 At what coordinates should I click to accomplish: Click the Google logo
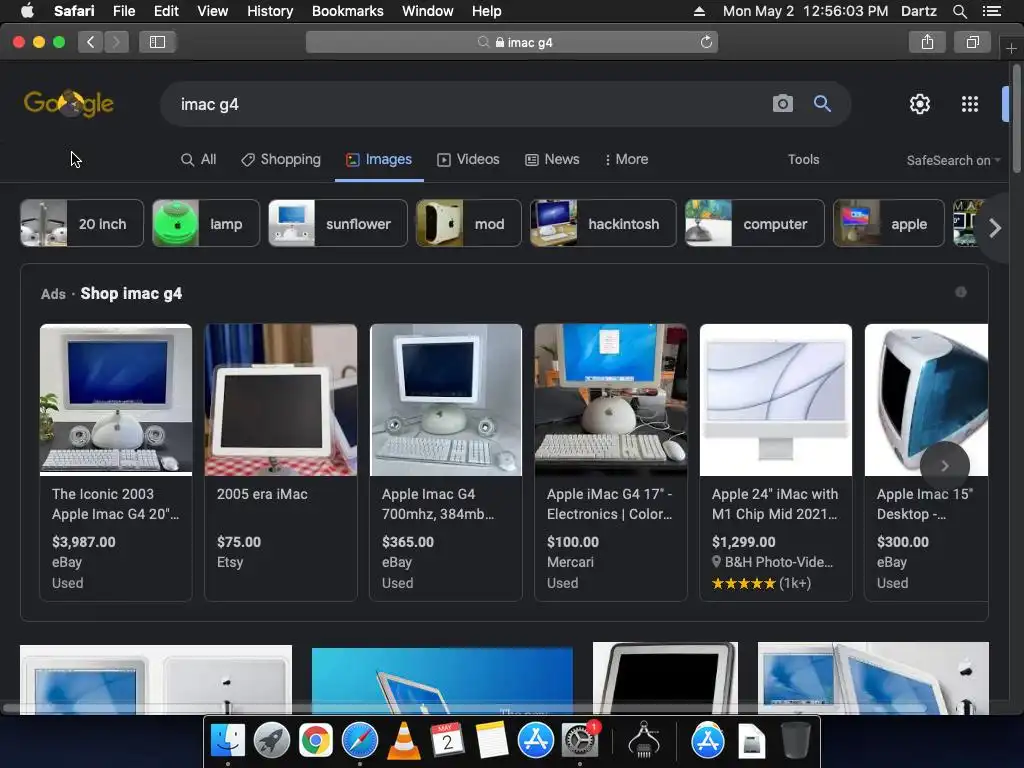click(69, 103)
